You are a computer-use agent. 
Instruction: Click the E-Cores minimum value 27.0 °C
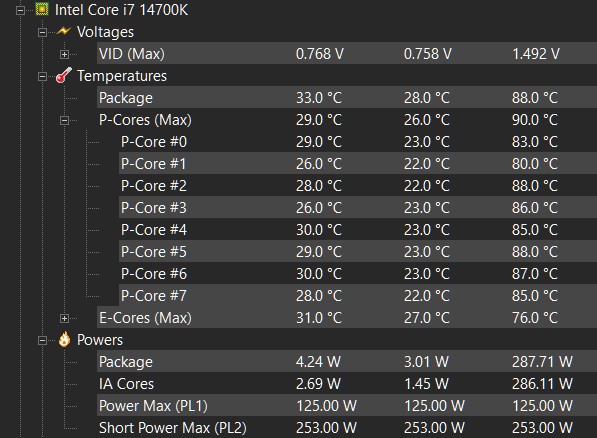click(x=427, y=318)
